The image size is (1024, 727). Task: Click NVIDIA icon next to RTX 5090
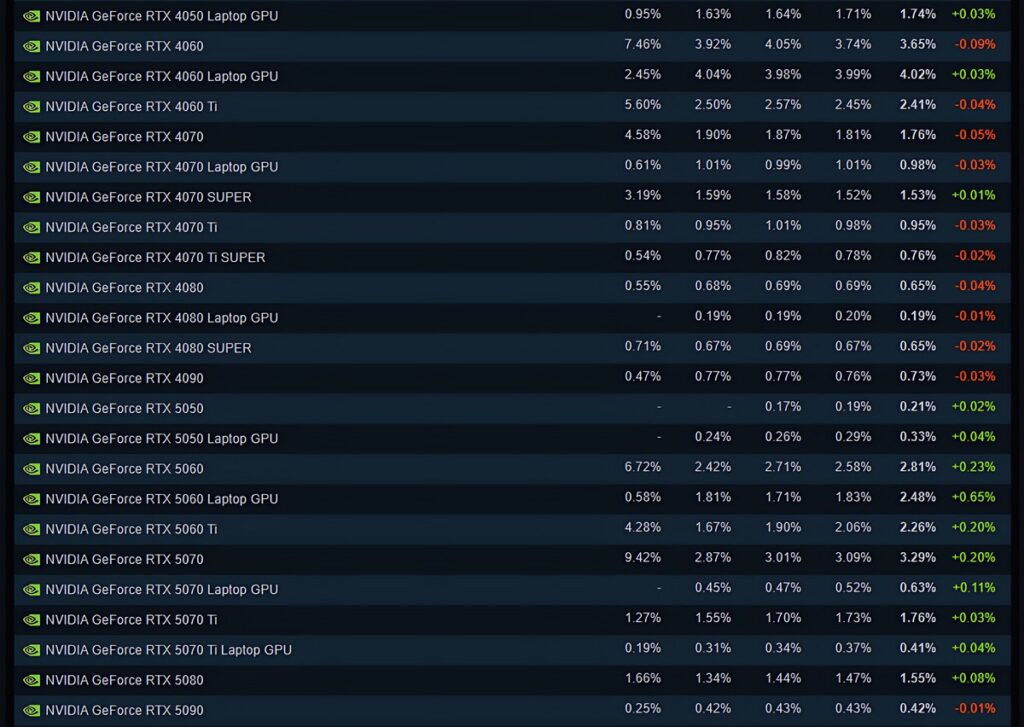pos(31,711)
